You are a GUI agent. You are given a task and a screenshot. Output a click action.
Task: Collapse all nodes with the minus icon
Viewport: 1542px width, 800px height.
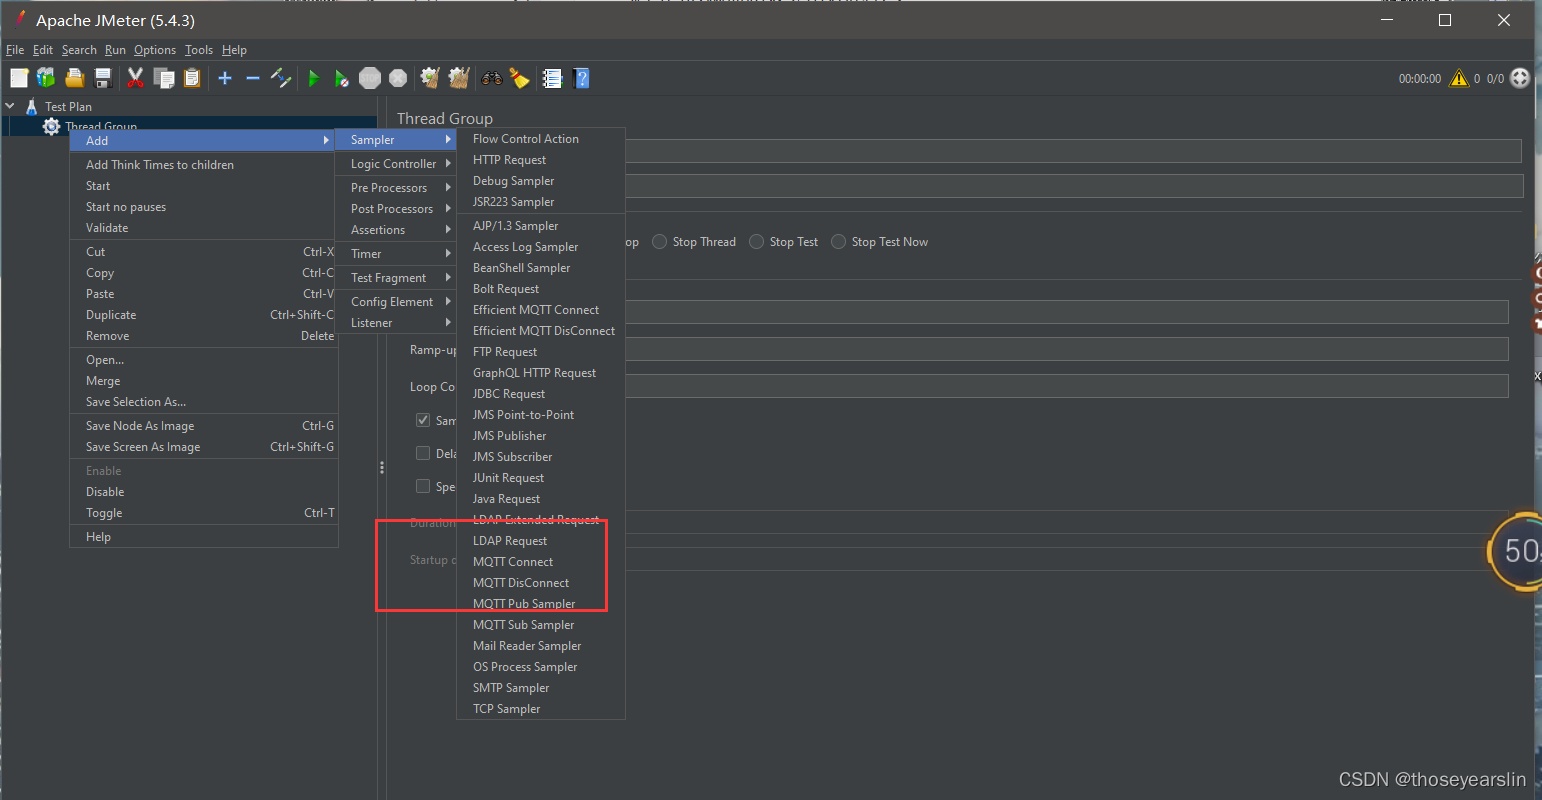[253, 78]
